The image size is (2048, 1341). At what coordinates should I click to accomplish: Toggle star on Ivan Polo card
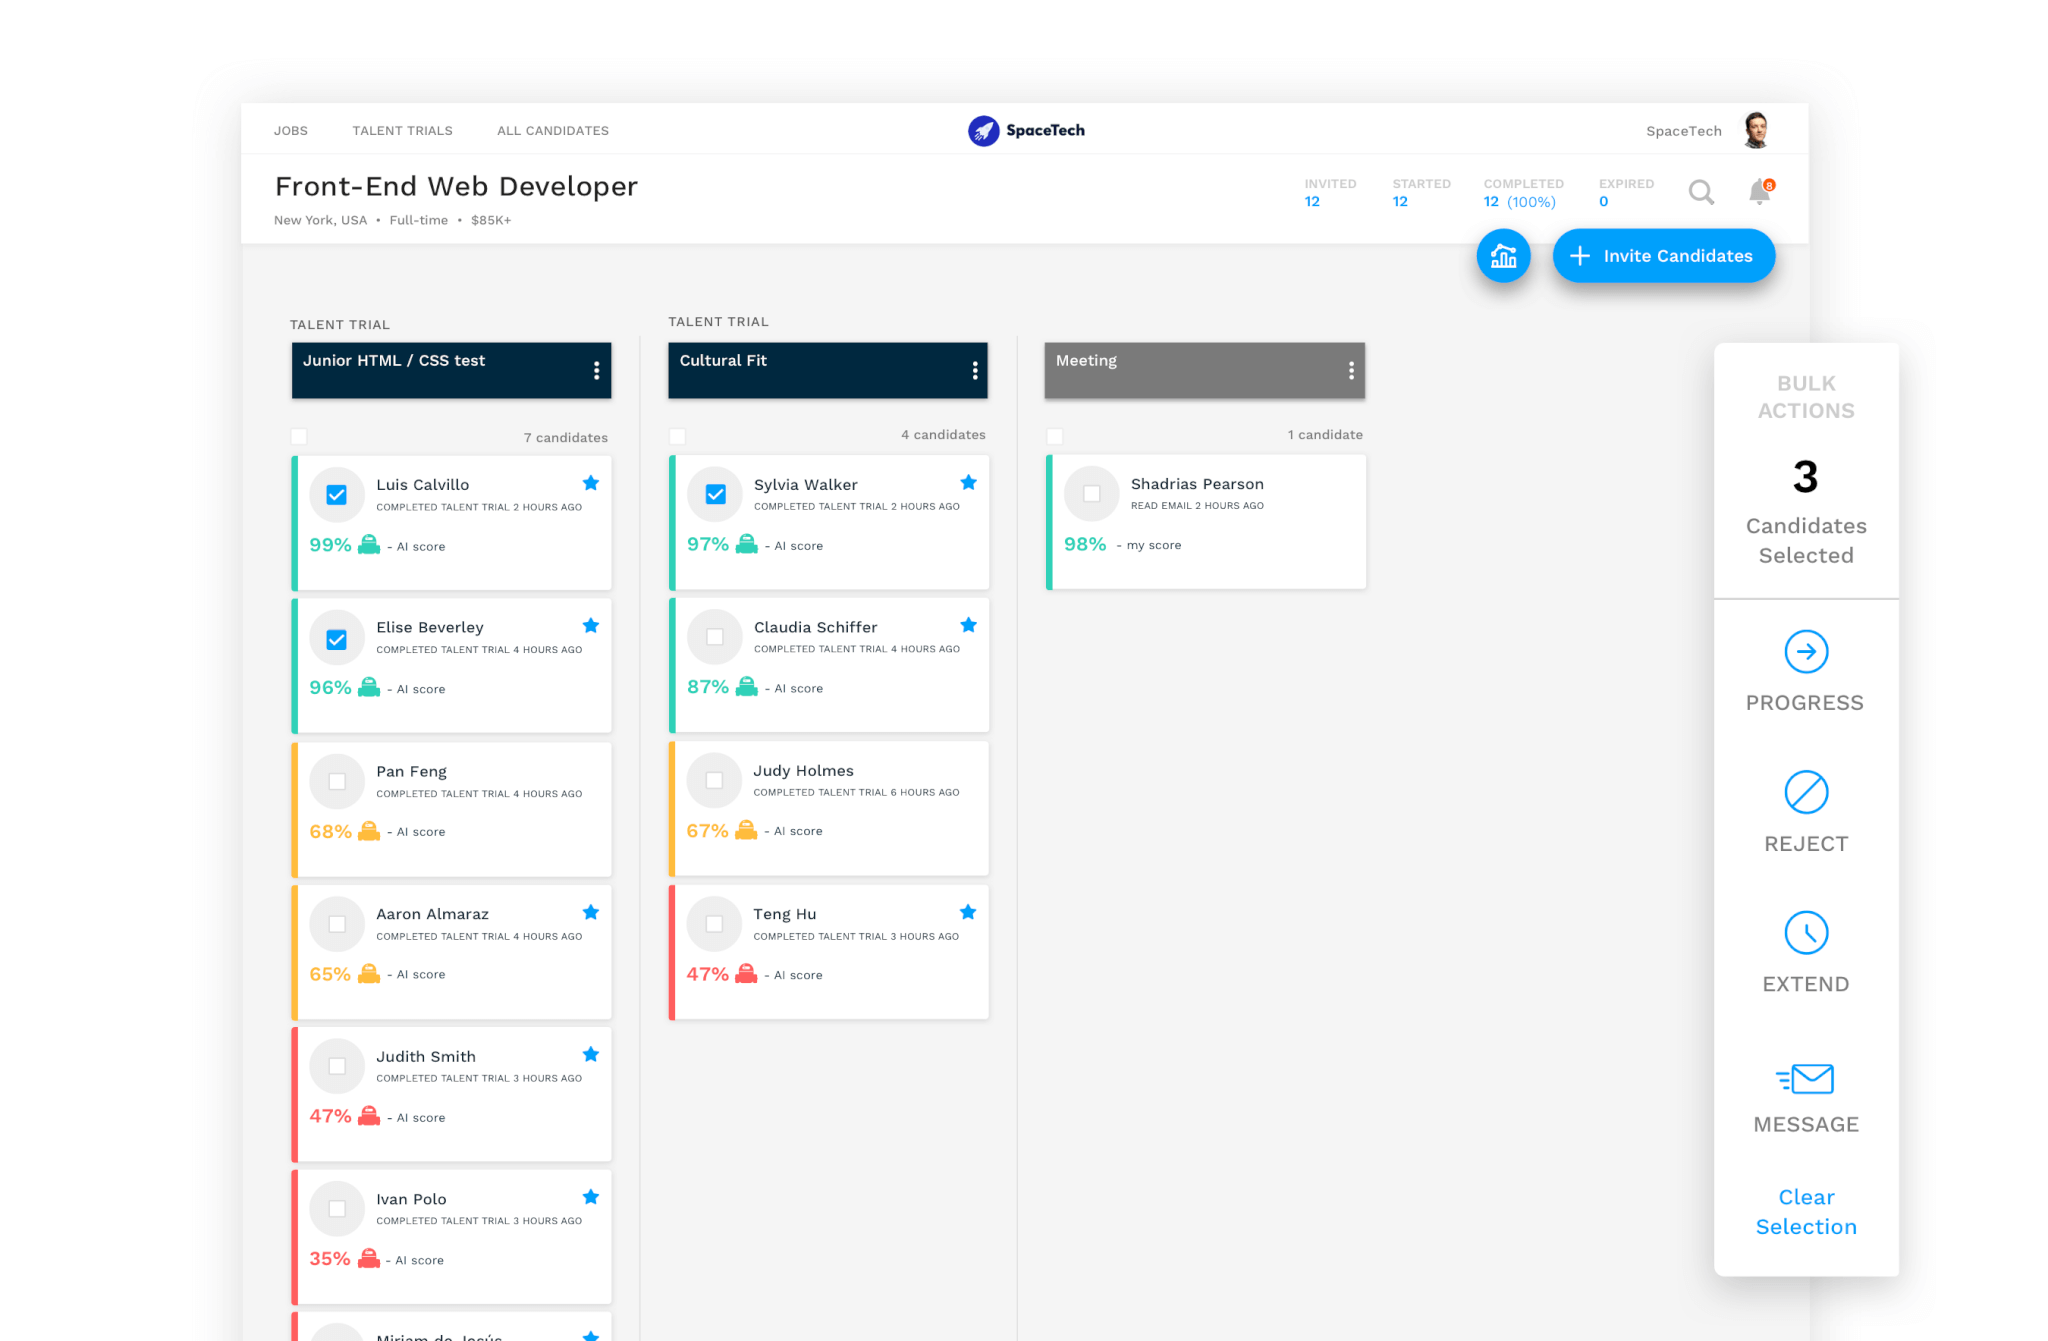[x=591, y=1197]
